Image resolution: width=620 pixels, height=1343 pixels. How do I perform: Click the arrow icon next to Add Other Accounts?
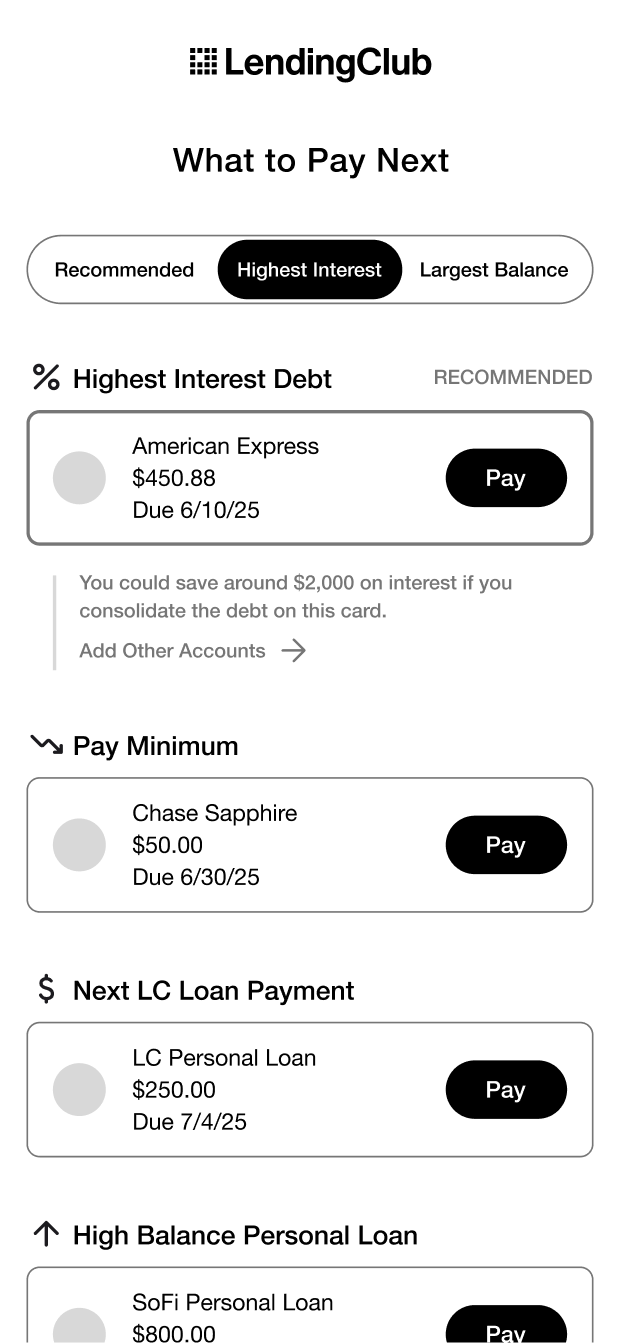coord(293,651)
